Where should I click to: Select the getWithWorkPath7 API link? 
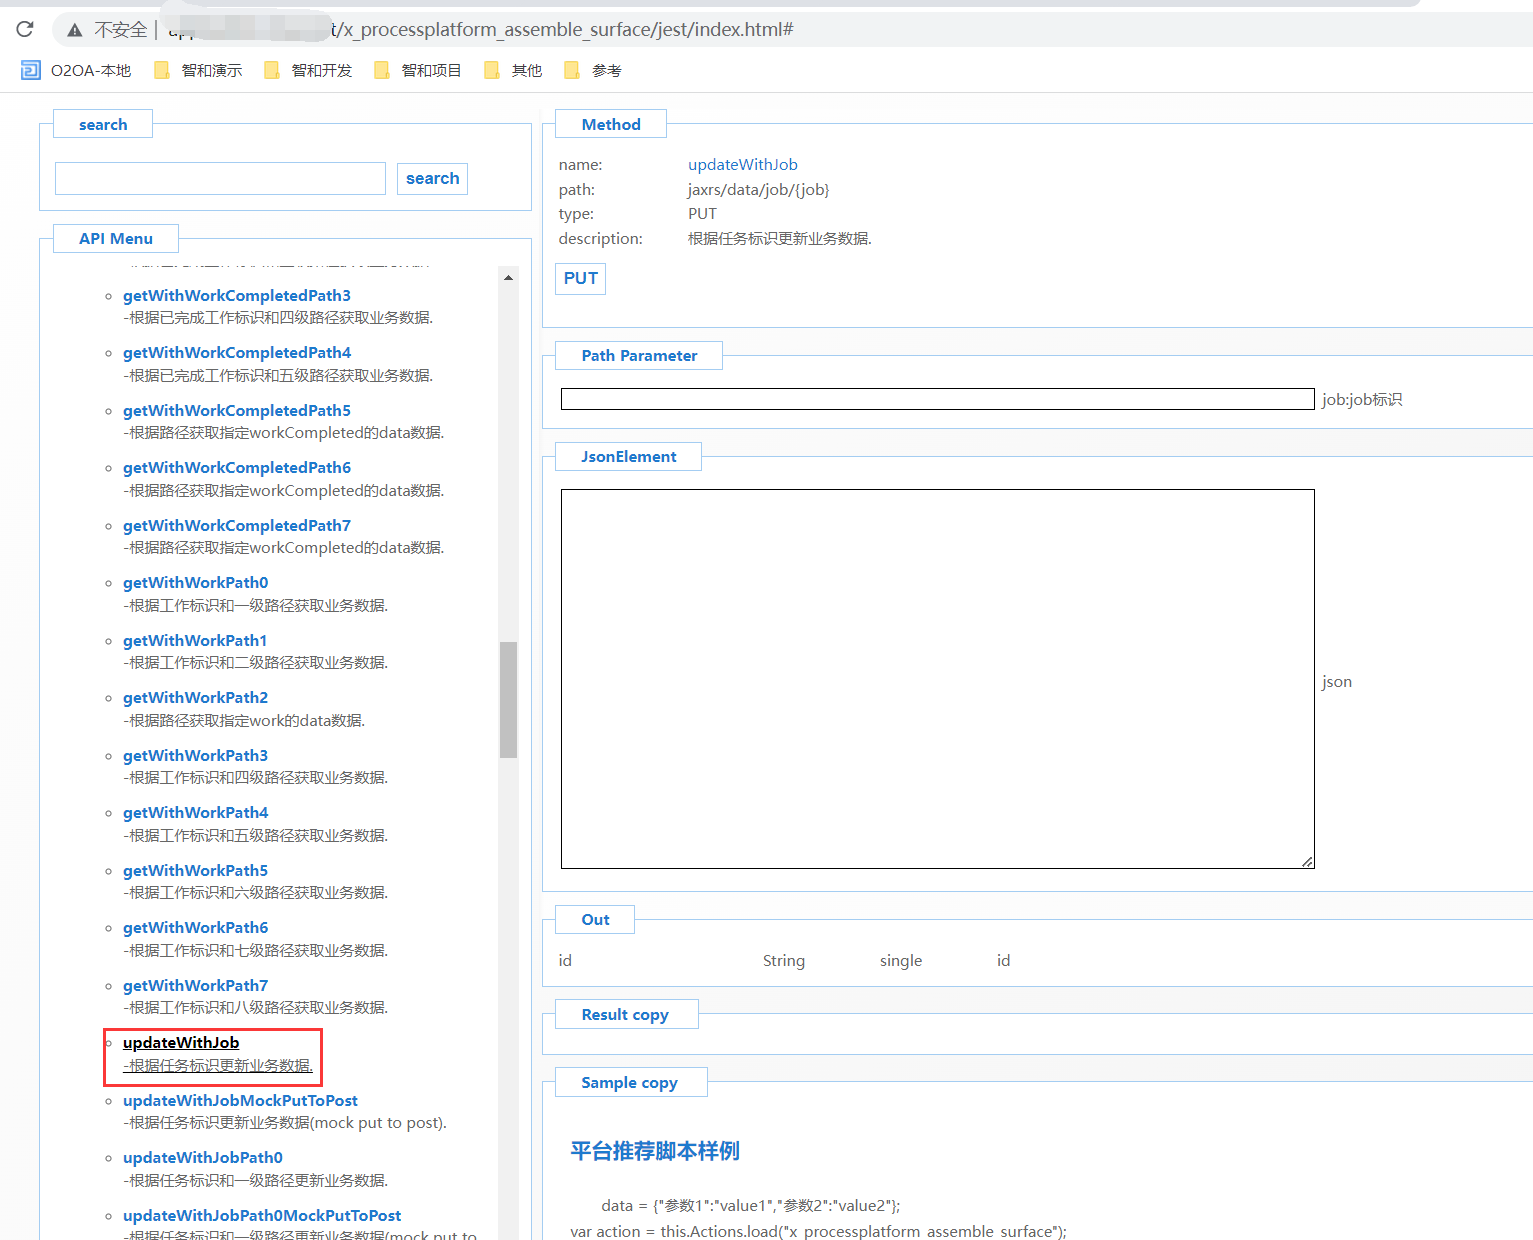click(x=196, y=985)
